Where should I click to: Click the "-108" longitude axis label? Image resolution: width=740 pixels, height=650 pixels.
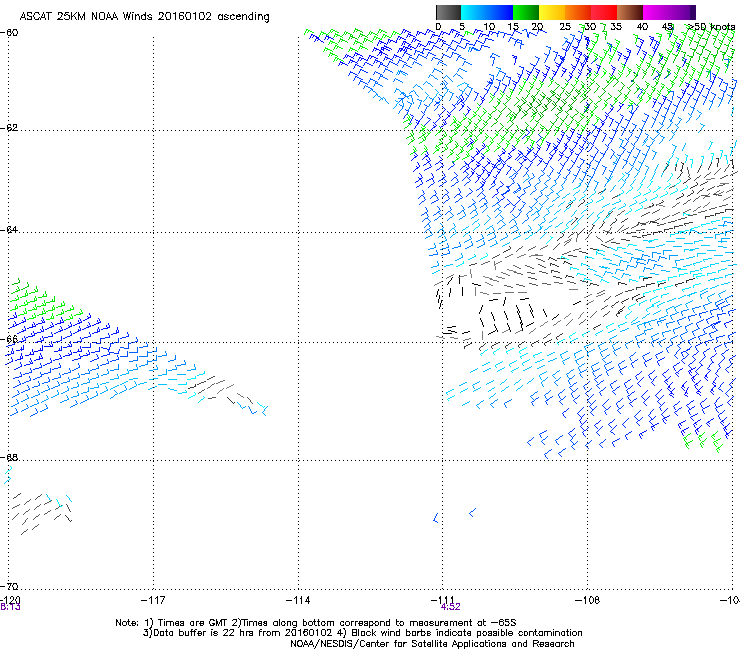(x=588, y=600)
